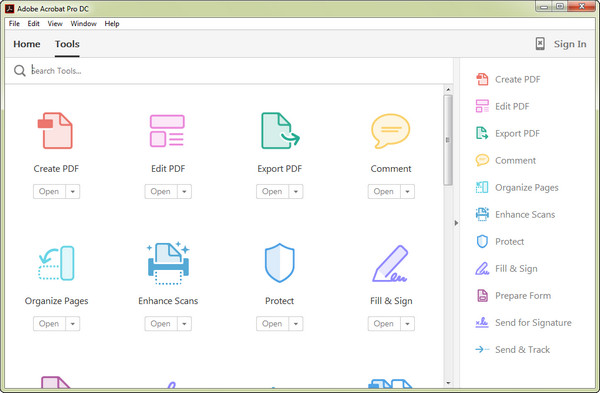Click the Adobe Acrobat logo in title bar

coord(10,8)
